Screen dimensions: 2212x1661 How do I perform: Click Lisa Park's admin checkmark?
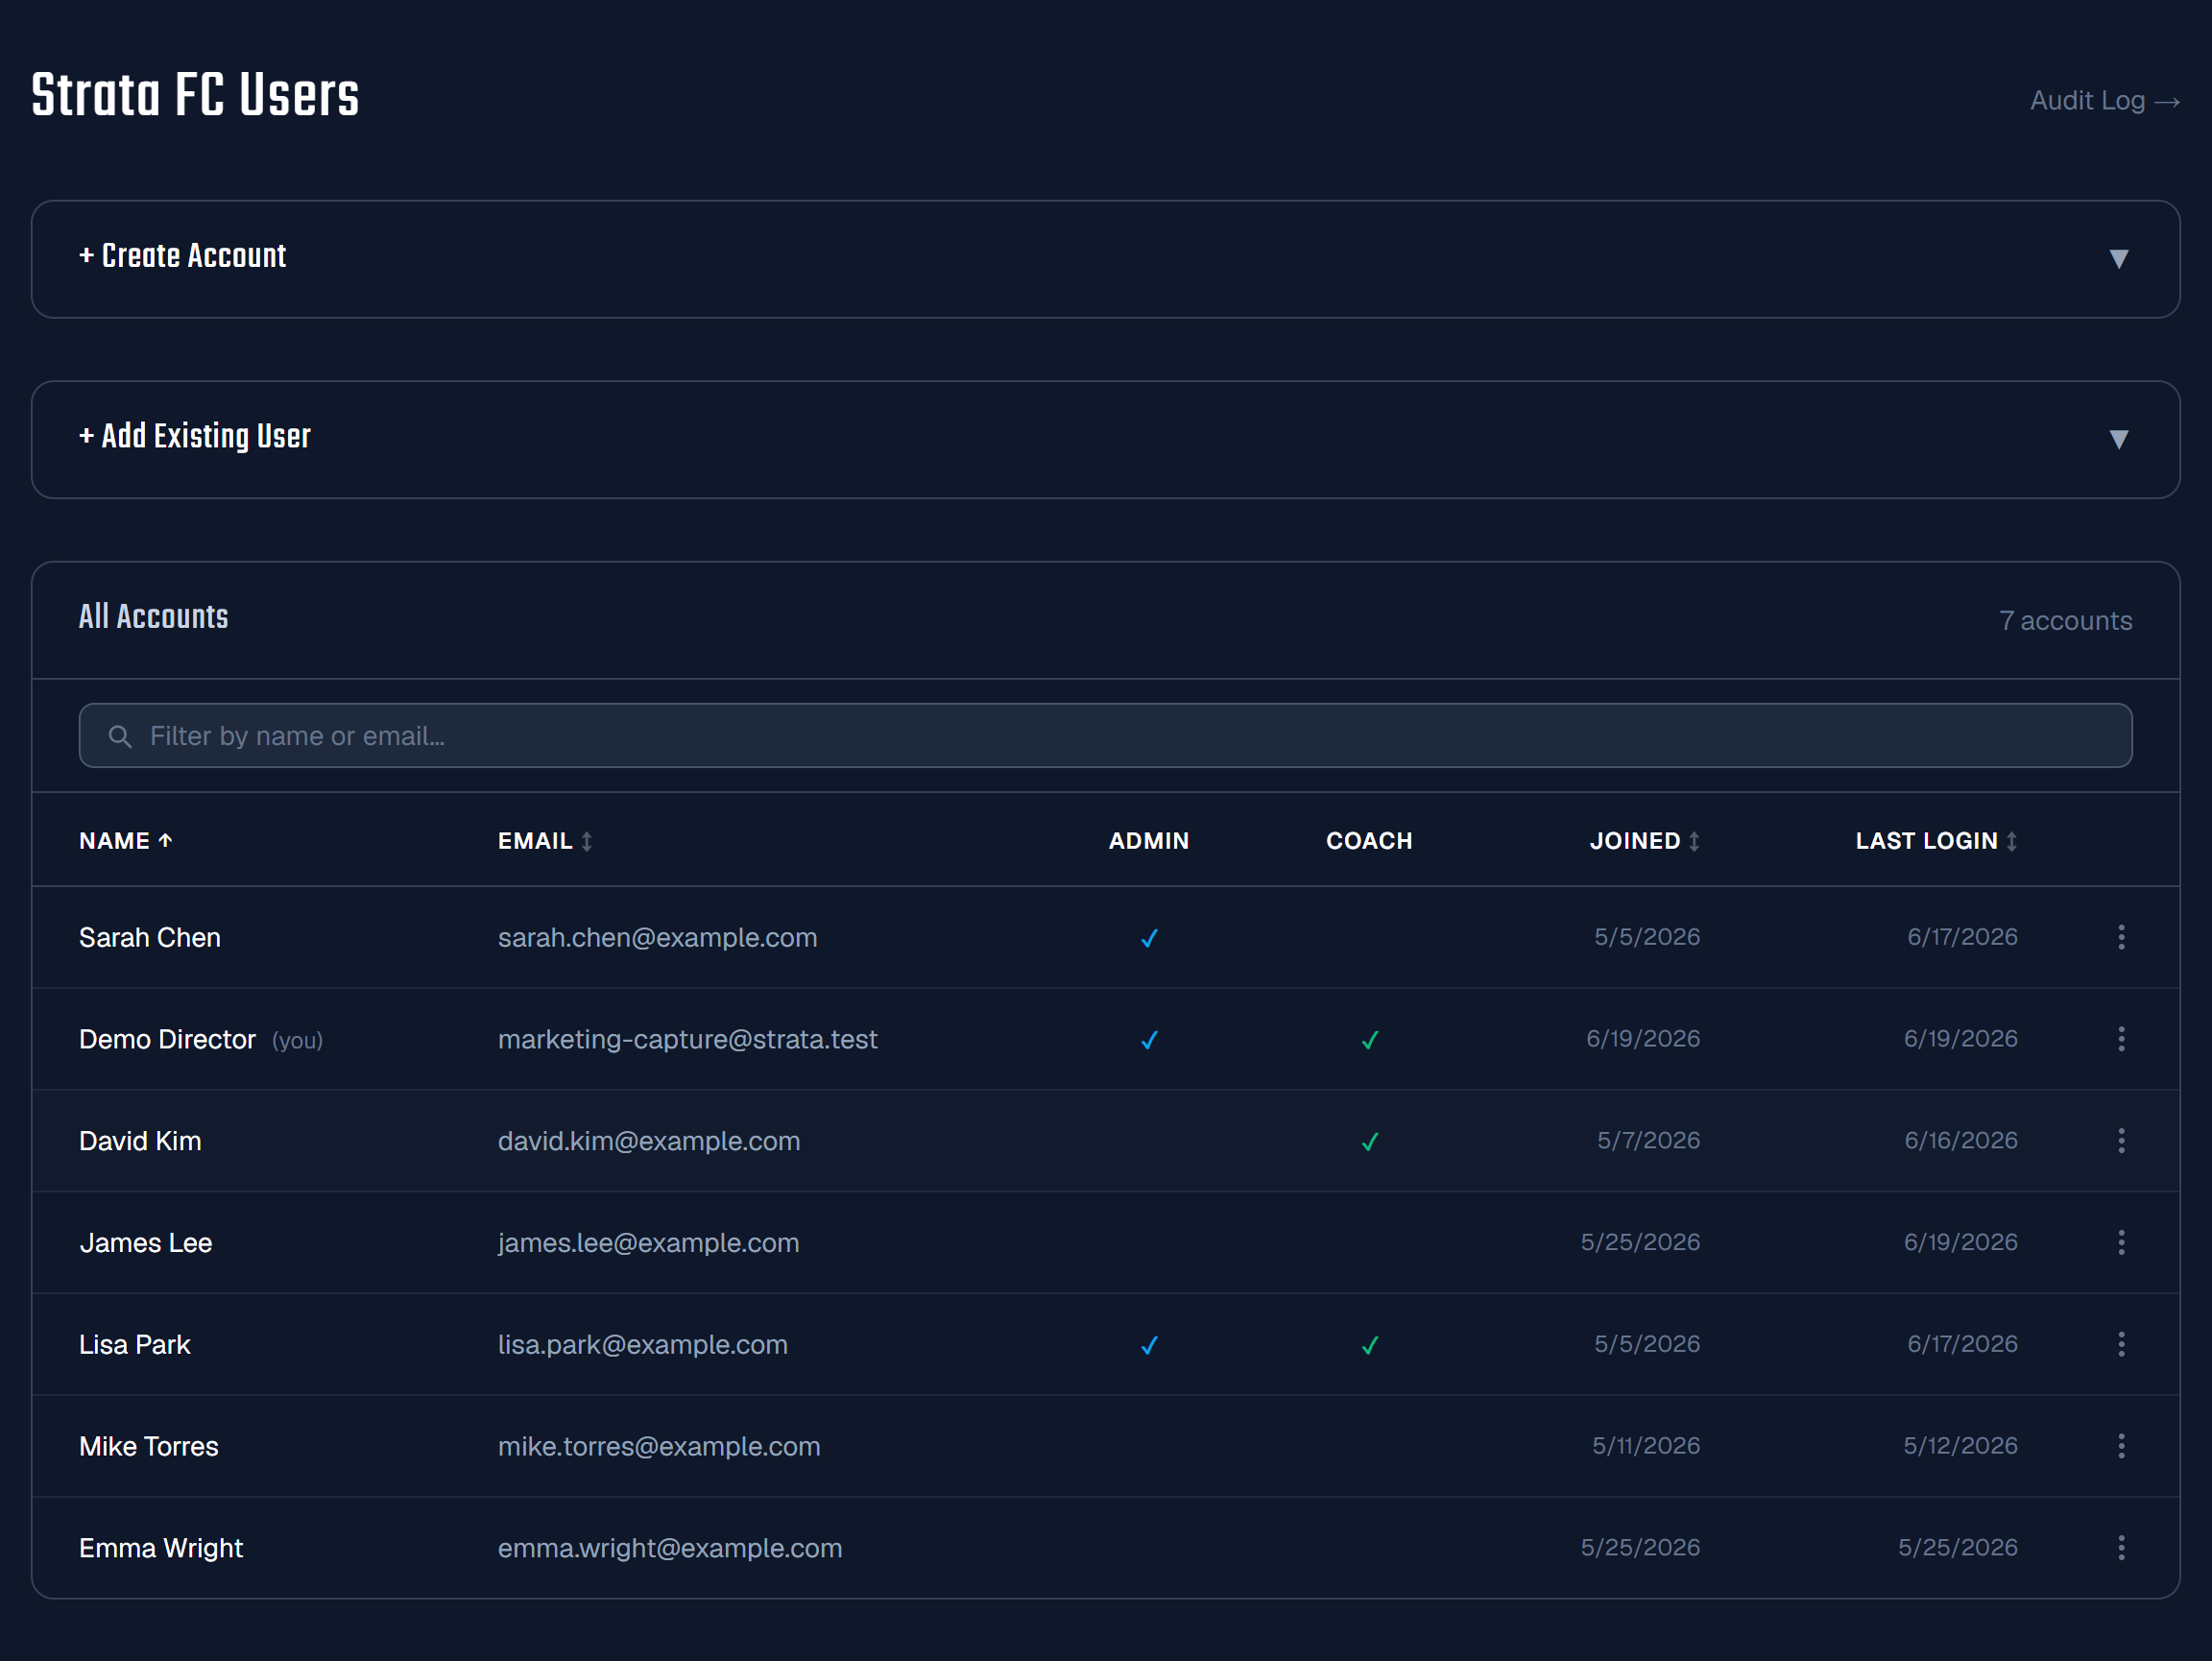(1149, 1345)
